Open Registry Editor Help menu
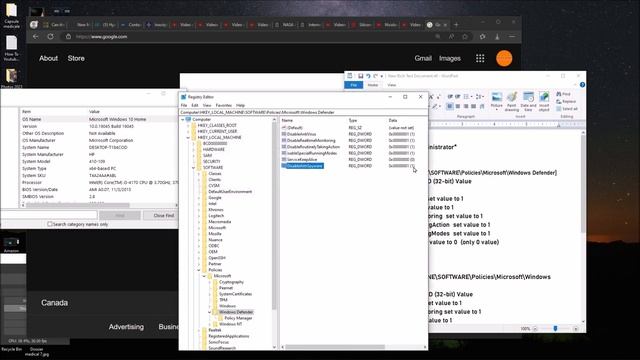 [x=240, y=105]
